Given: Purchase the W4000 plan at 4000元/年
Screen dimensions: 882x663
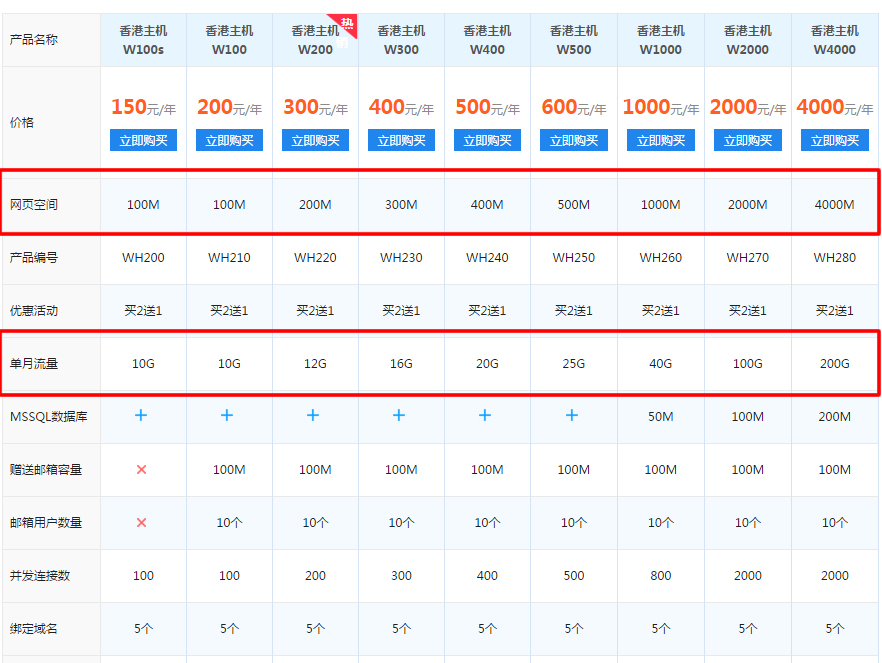Looking at the screenshot, I should 834,141.
